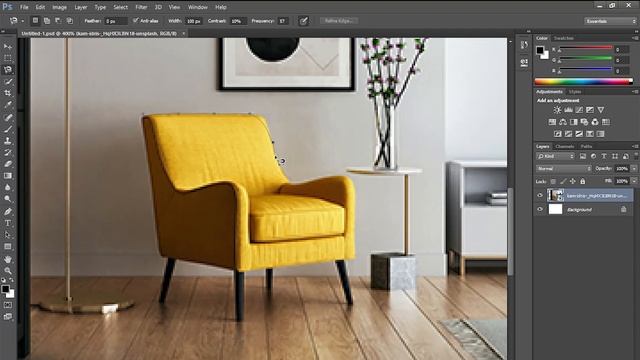The width and height of the screenshot is (640, 360).
Task: Open the Essentials workspace dropdown
Action: pos(610,21)
